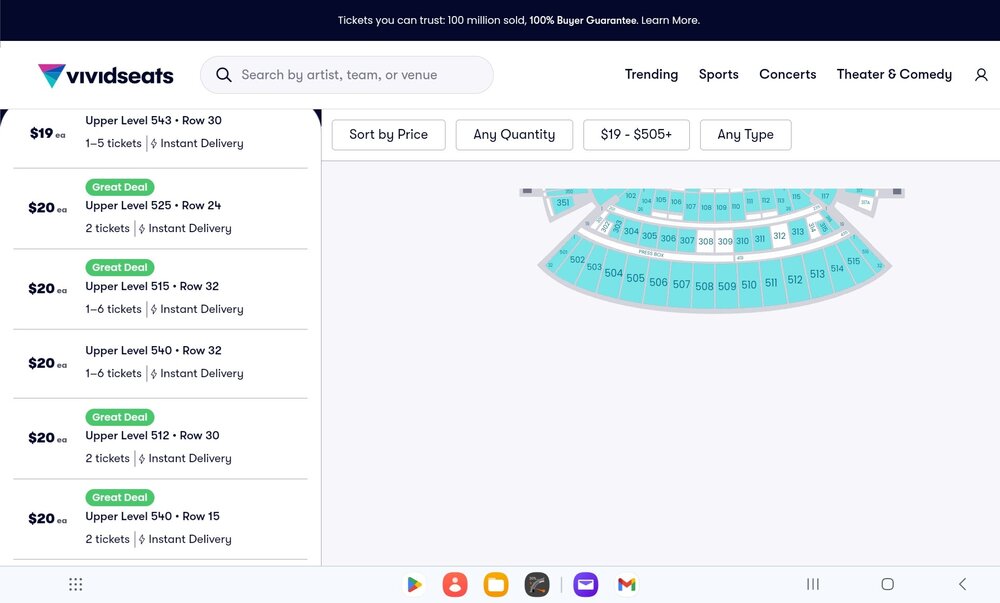1000x603 pixels.
Task: Open the Vivid Seats logo homepage
Action: pos(105,75)
